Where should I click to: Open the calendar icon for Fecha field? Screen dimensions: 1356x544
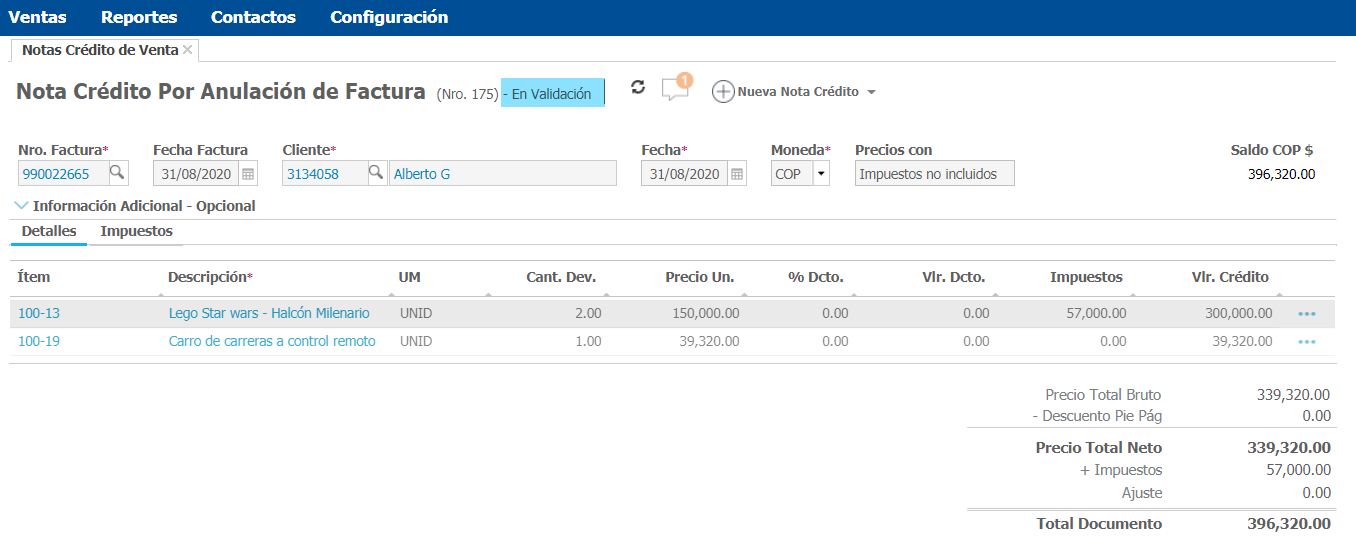[x=737, y=174]
